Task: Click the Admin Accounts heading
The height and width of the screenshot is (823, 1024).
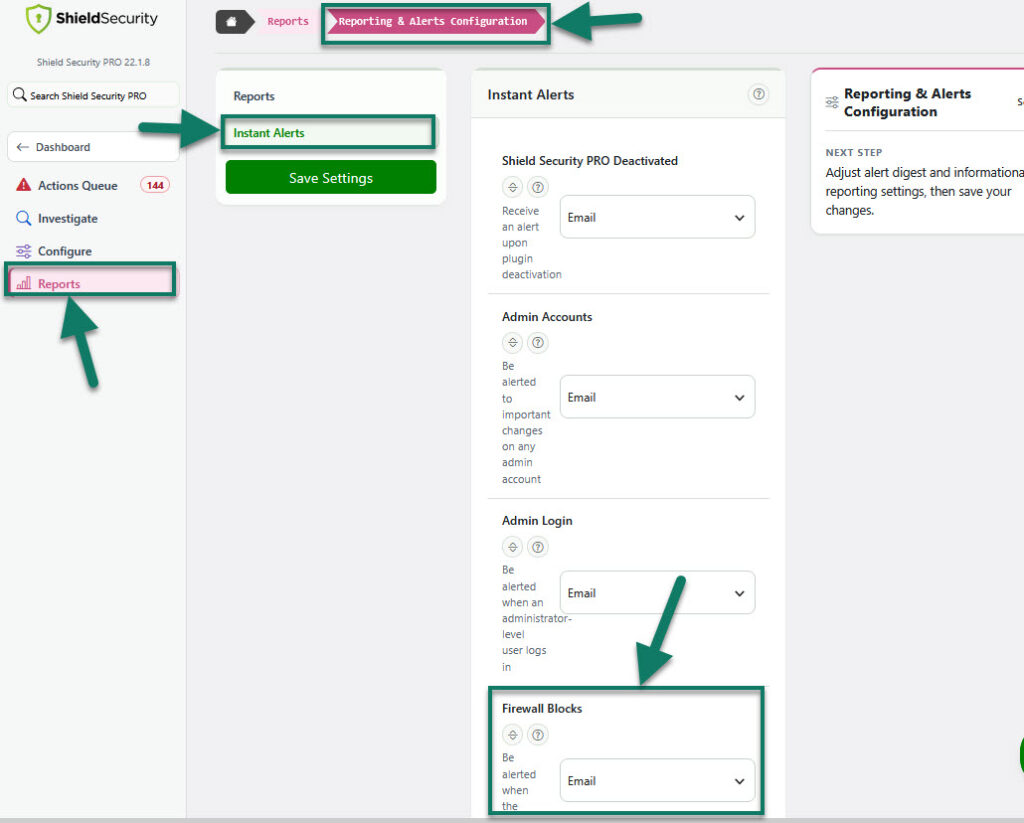Action: tap(547, 317)
